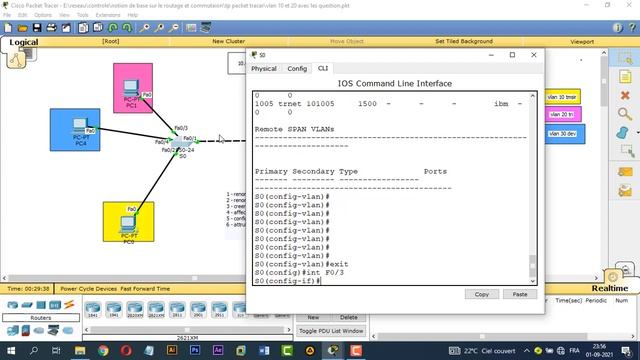Click Toggle PDU List Window button

tap(331, 331)
